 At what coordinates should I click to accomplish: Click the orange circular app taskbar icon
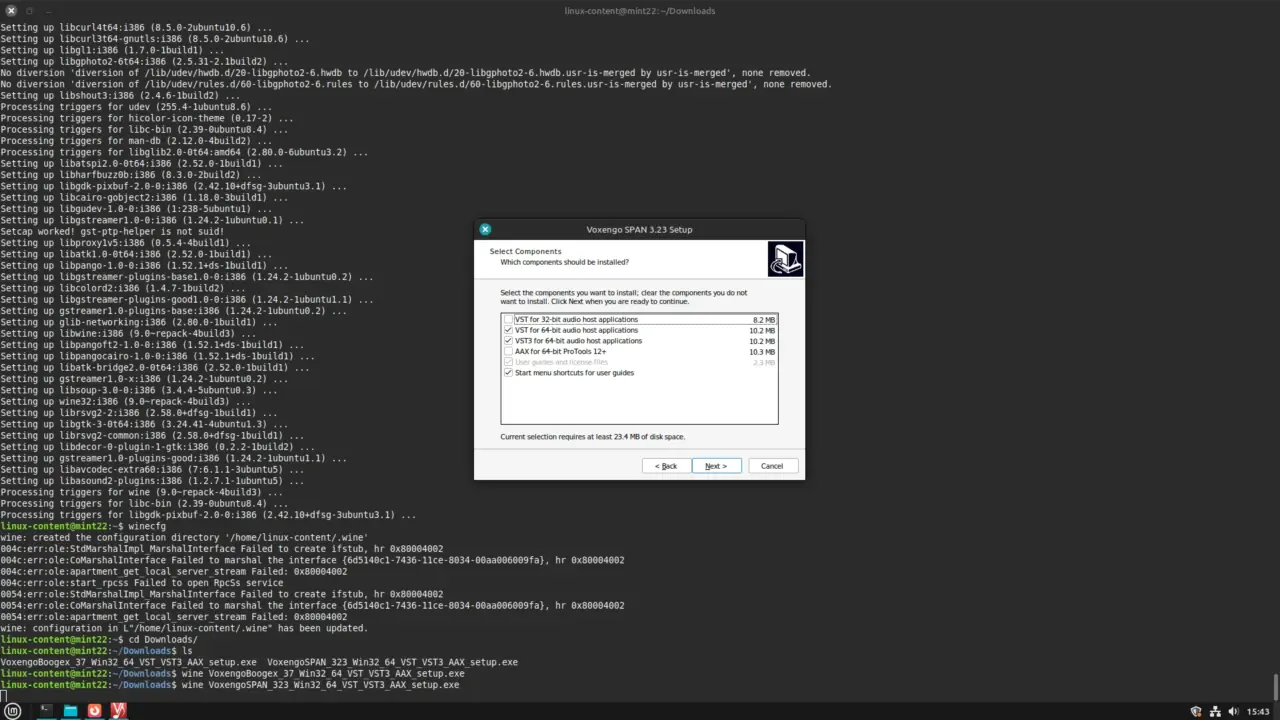[x=95, y=711]
